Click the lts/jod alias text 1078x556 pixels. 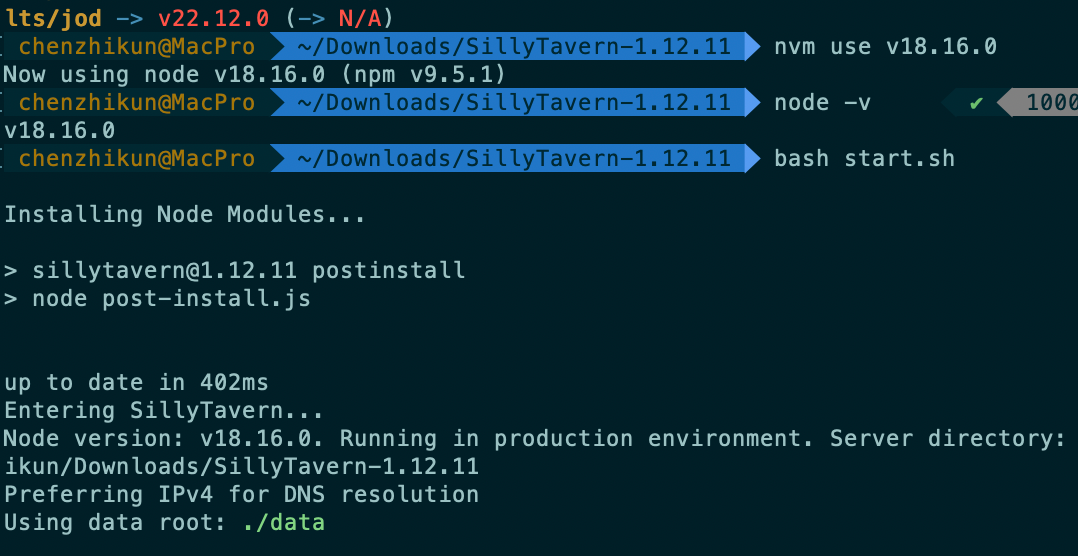point(54,19)
